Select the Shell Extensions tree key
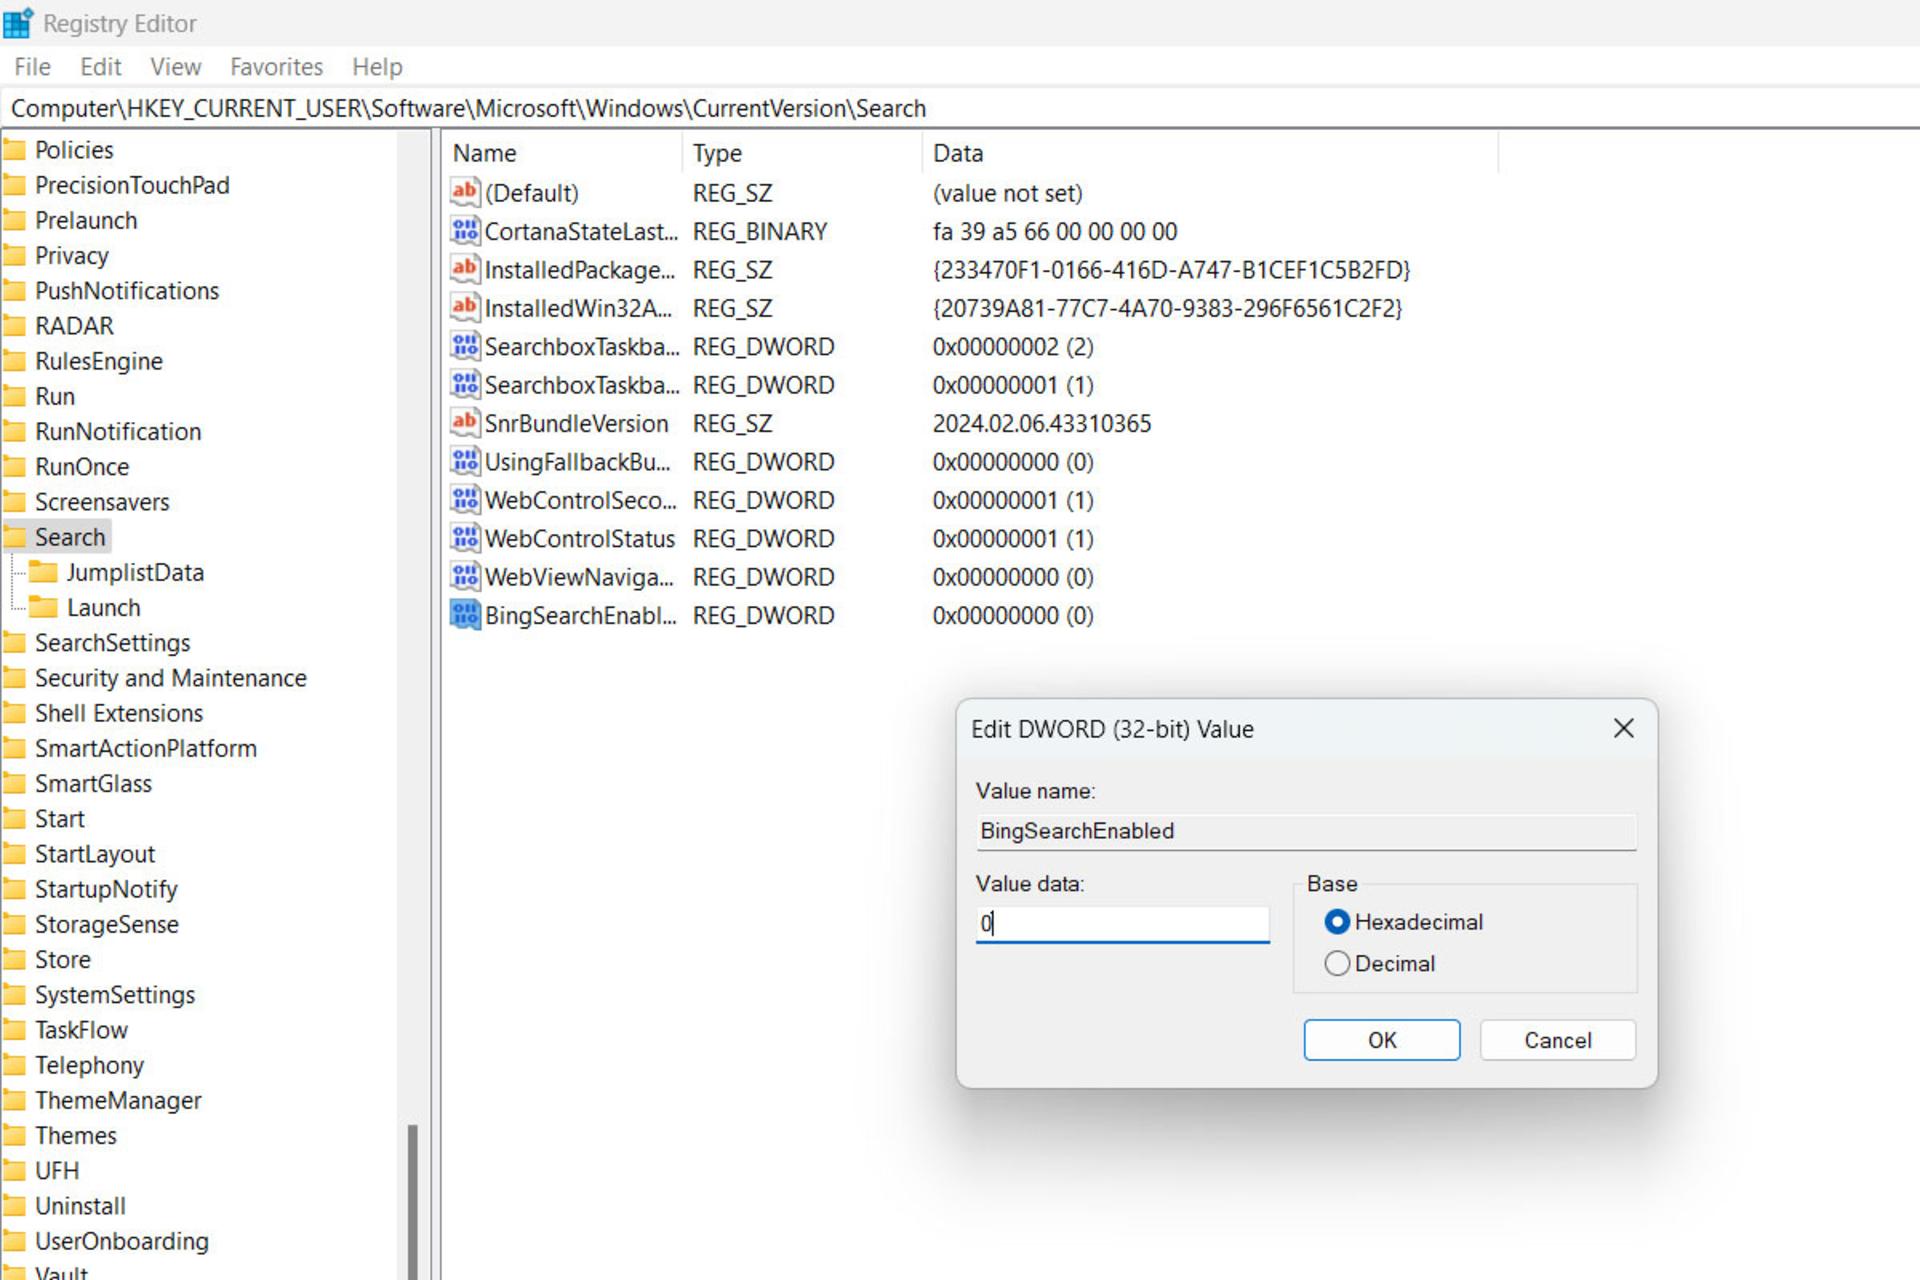Screen dimensions: 1920x1280 pos(119,713)
